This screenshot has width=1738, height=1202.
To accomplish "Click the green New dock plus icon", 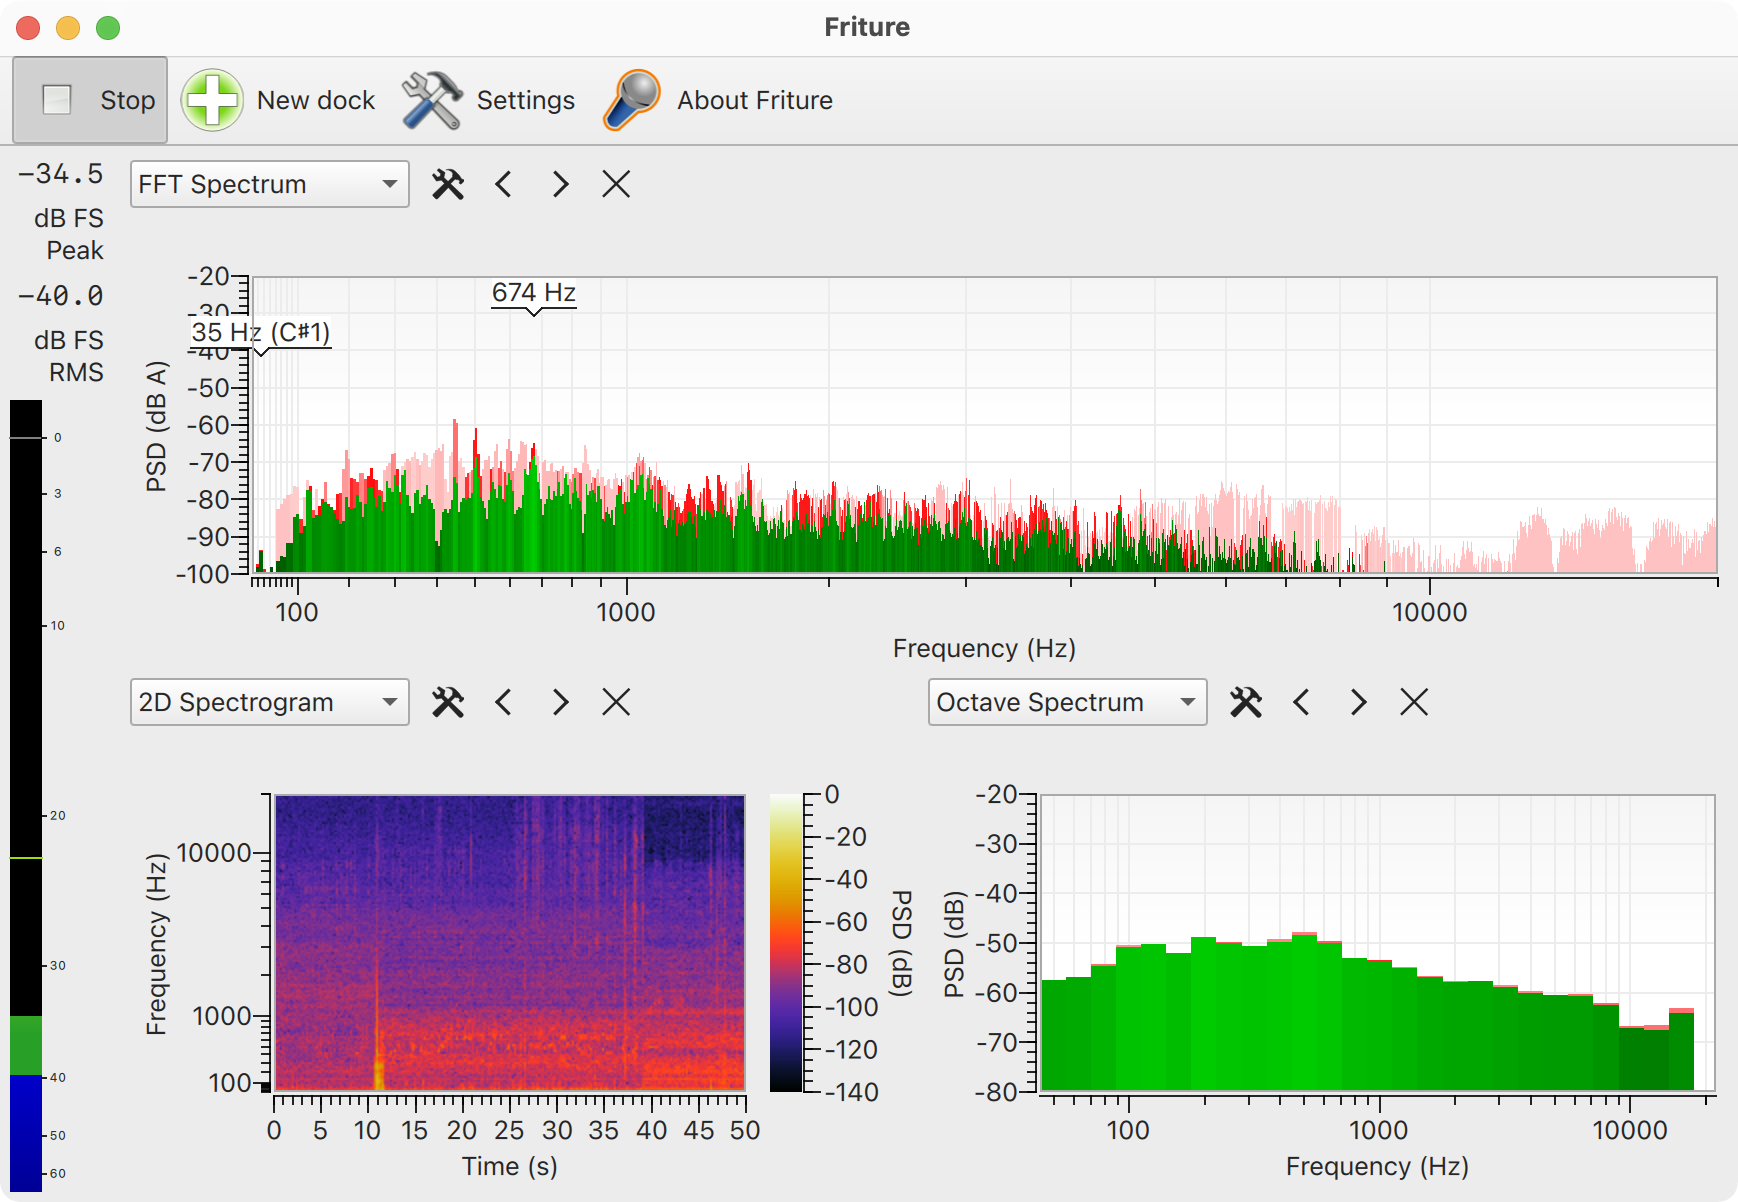I will tap(212, 100).
